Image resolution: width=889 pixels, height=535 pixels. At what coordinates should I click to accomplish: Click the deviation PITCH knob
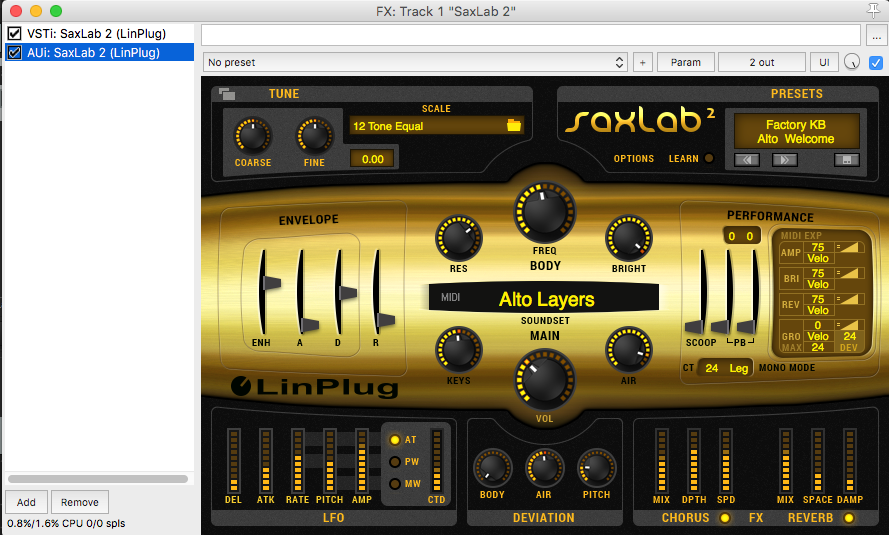coord(596,468)
